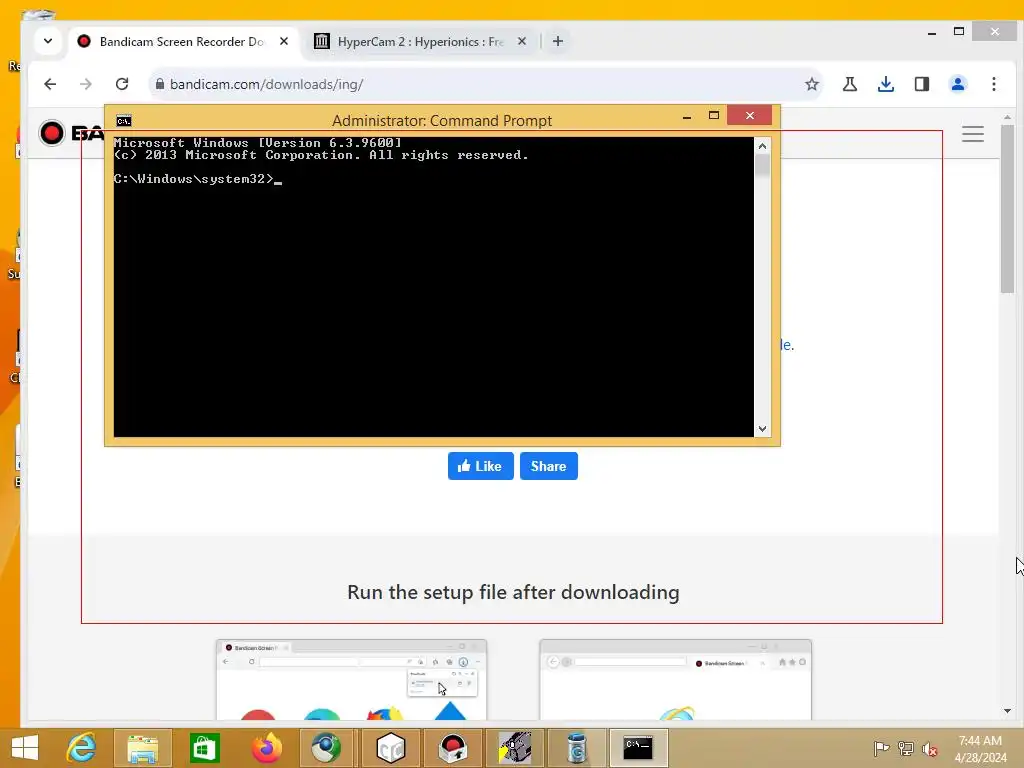Image resolution: width=1024 pixels, height=768 pixels.
Task: Open the Bandicam hamburger menu
Action: pos(973,134)
